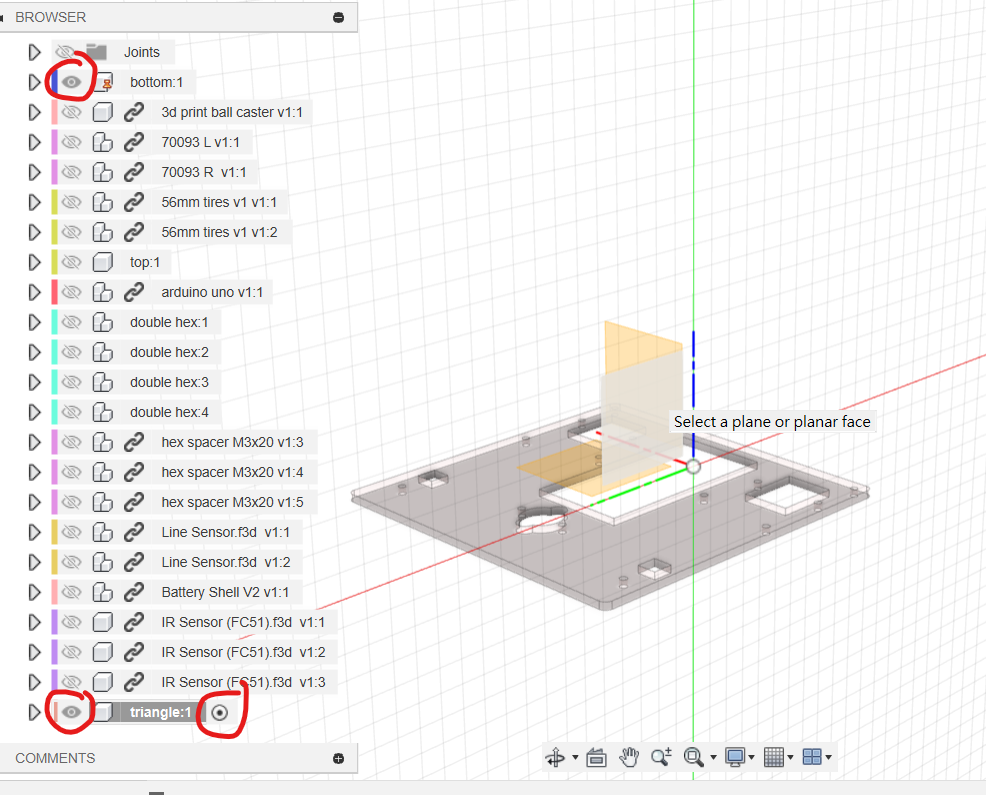Click the Viewports layout icon
Screen dimensions: 986x795
click(x=812, y=757)
